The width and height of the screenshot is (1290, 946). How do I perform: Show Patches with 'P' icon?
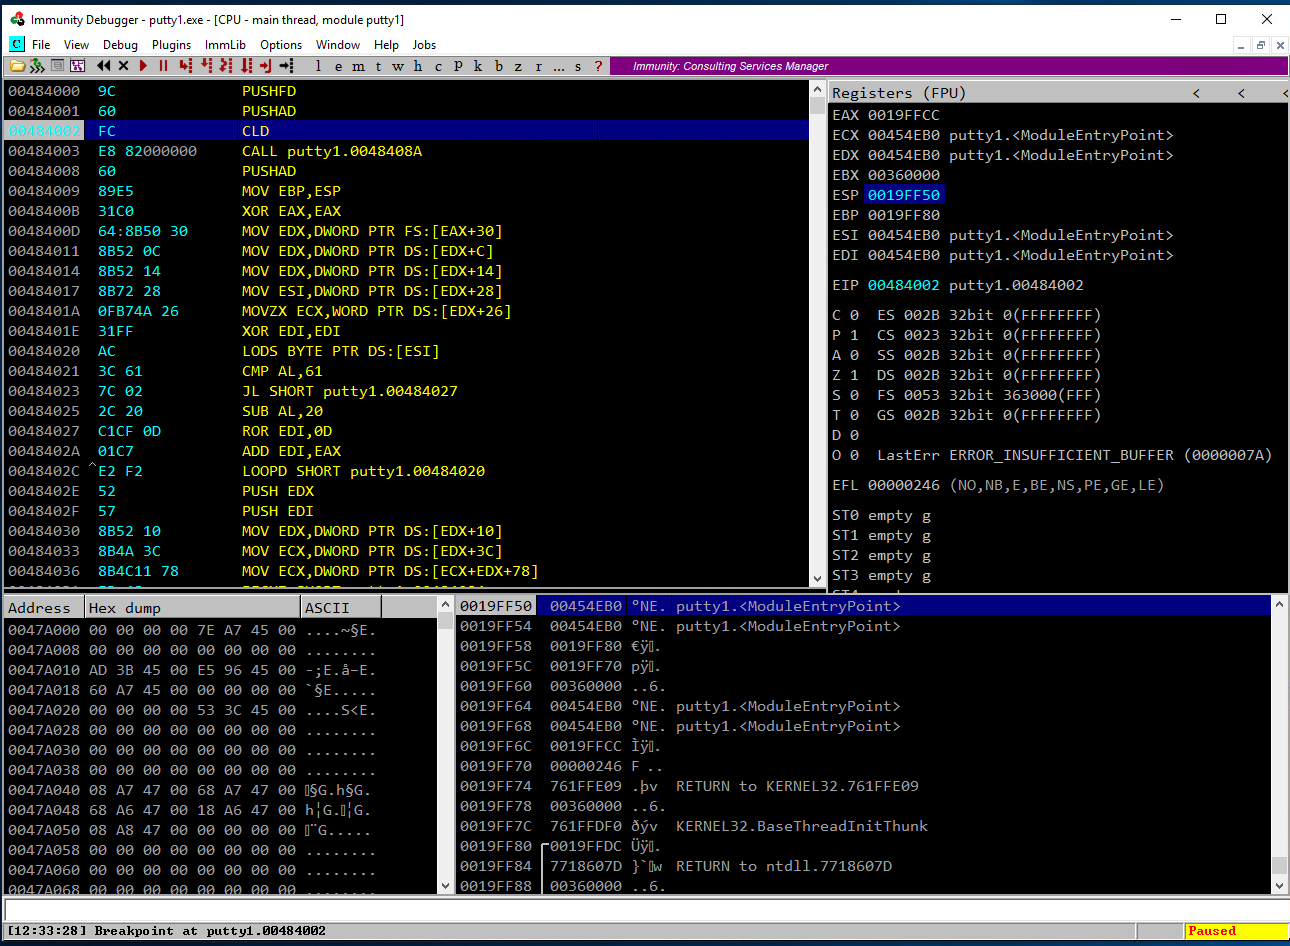[x=458, y=66]
